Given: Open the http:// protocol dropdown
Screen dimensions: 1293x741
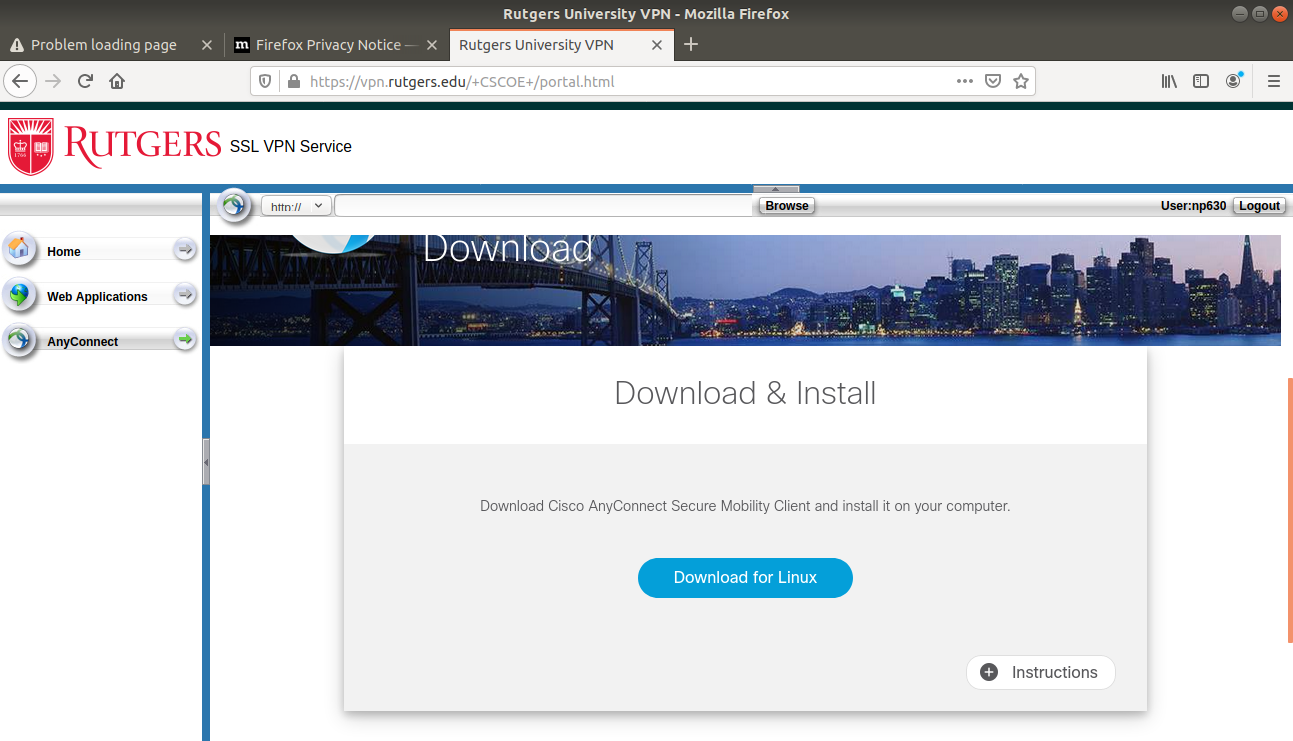Looking at the screenshot, I should [296, 206].
